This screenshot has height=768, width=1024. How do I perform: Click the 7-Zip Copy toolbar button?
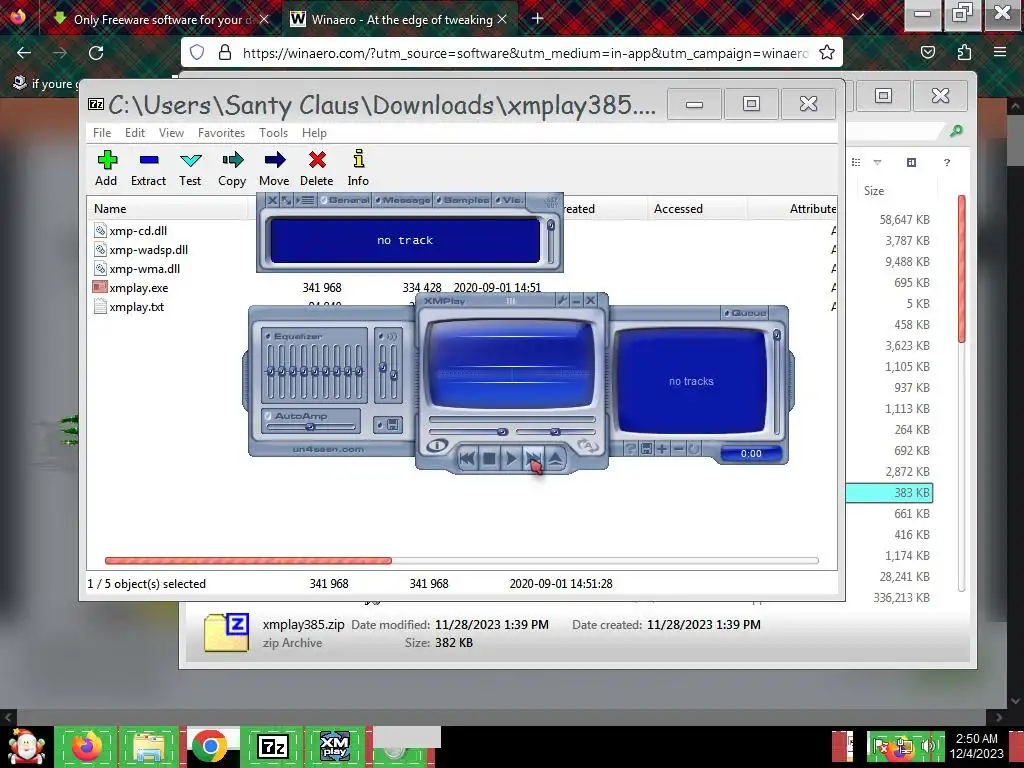click(x=232, y=168)
